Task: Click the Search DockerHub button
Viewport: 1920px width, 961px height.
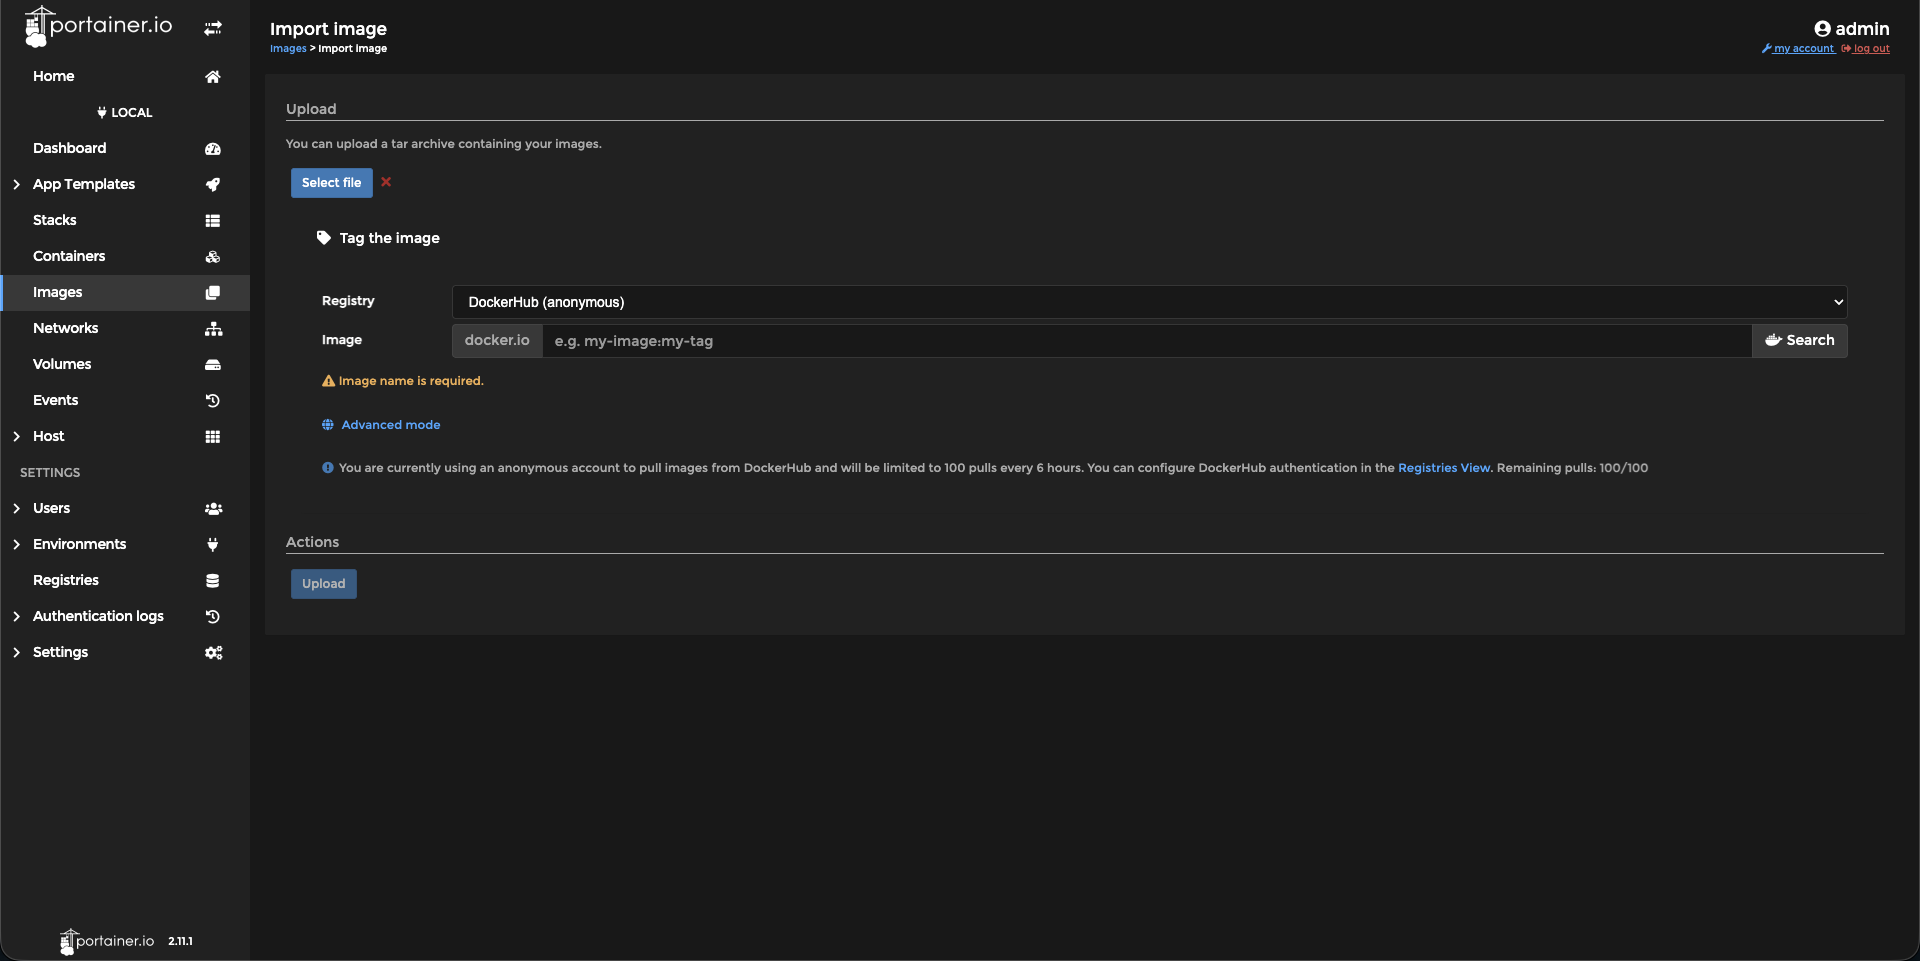Action: pos(1799,341)
